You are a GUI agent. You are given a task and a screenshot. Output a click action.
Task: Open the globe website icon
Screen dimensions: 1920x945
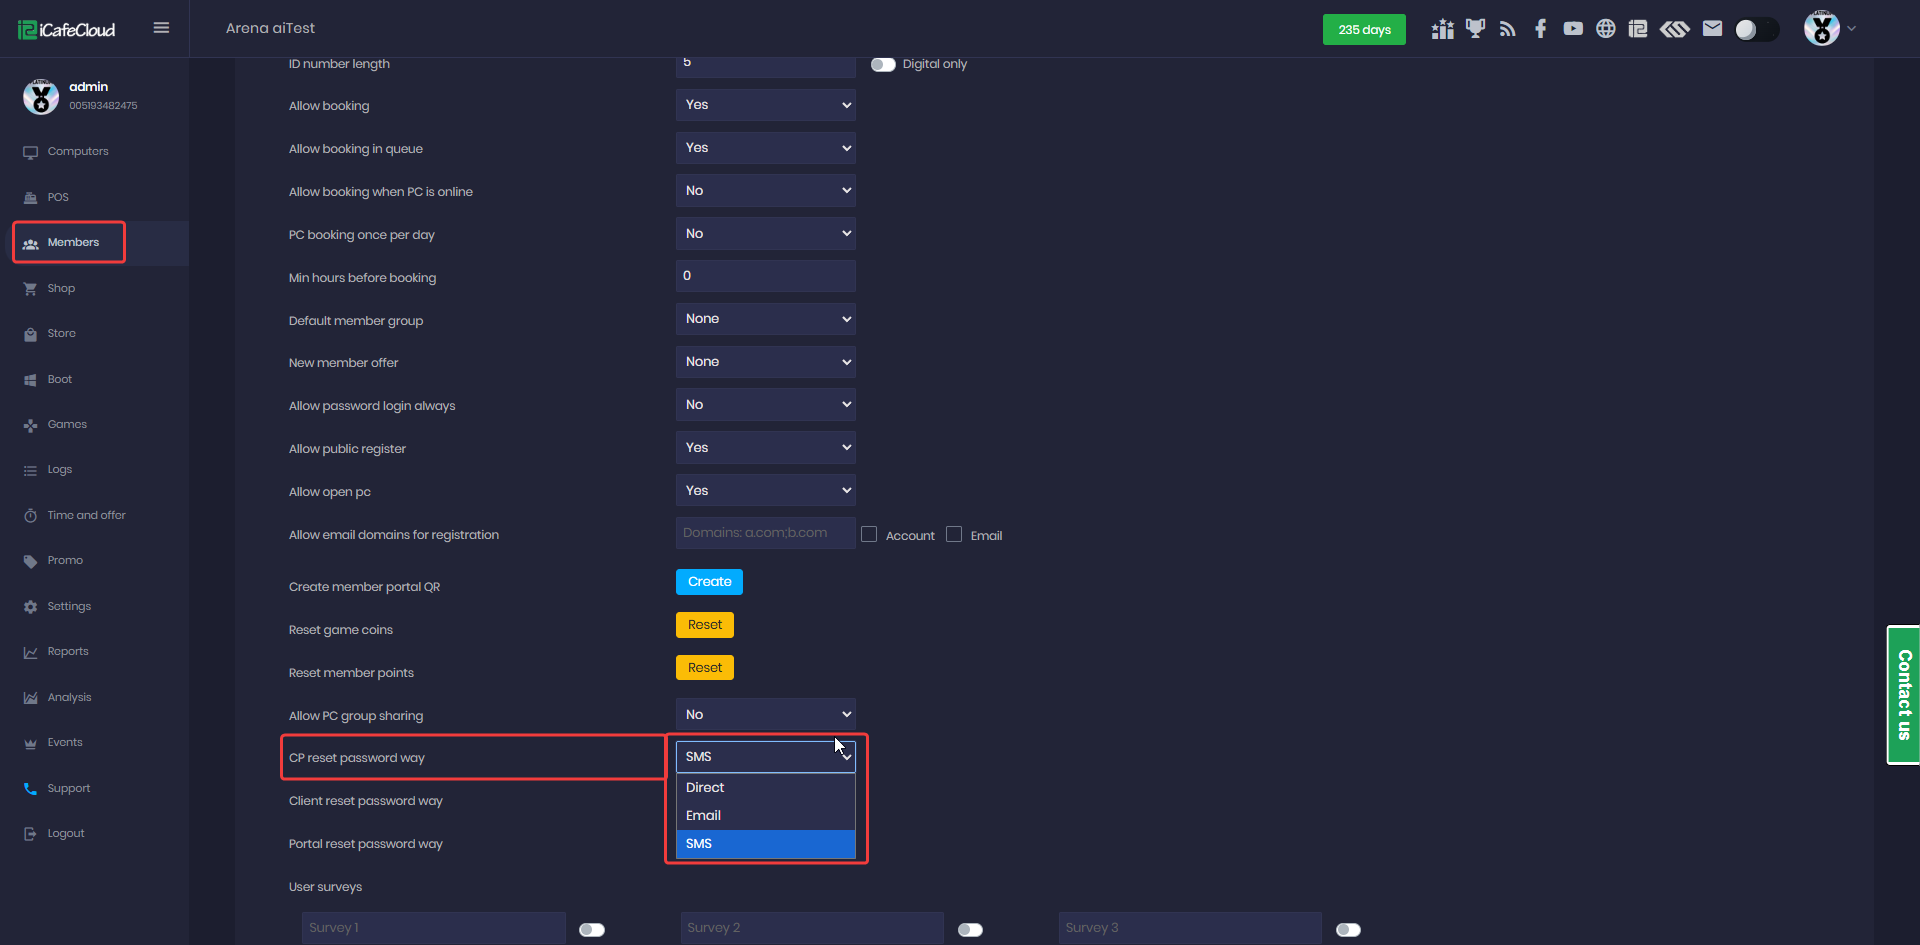[1606, 29]
